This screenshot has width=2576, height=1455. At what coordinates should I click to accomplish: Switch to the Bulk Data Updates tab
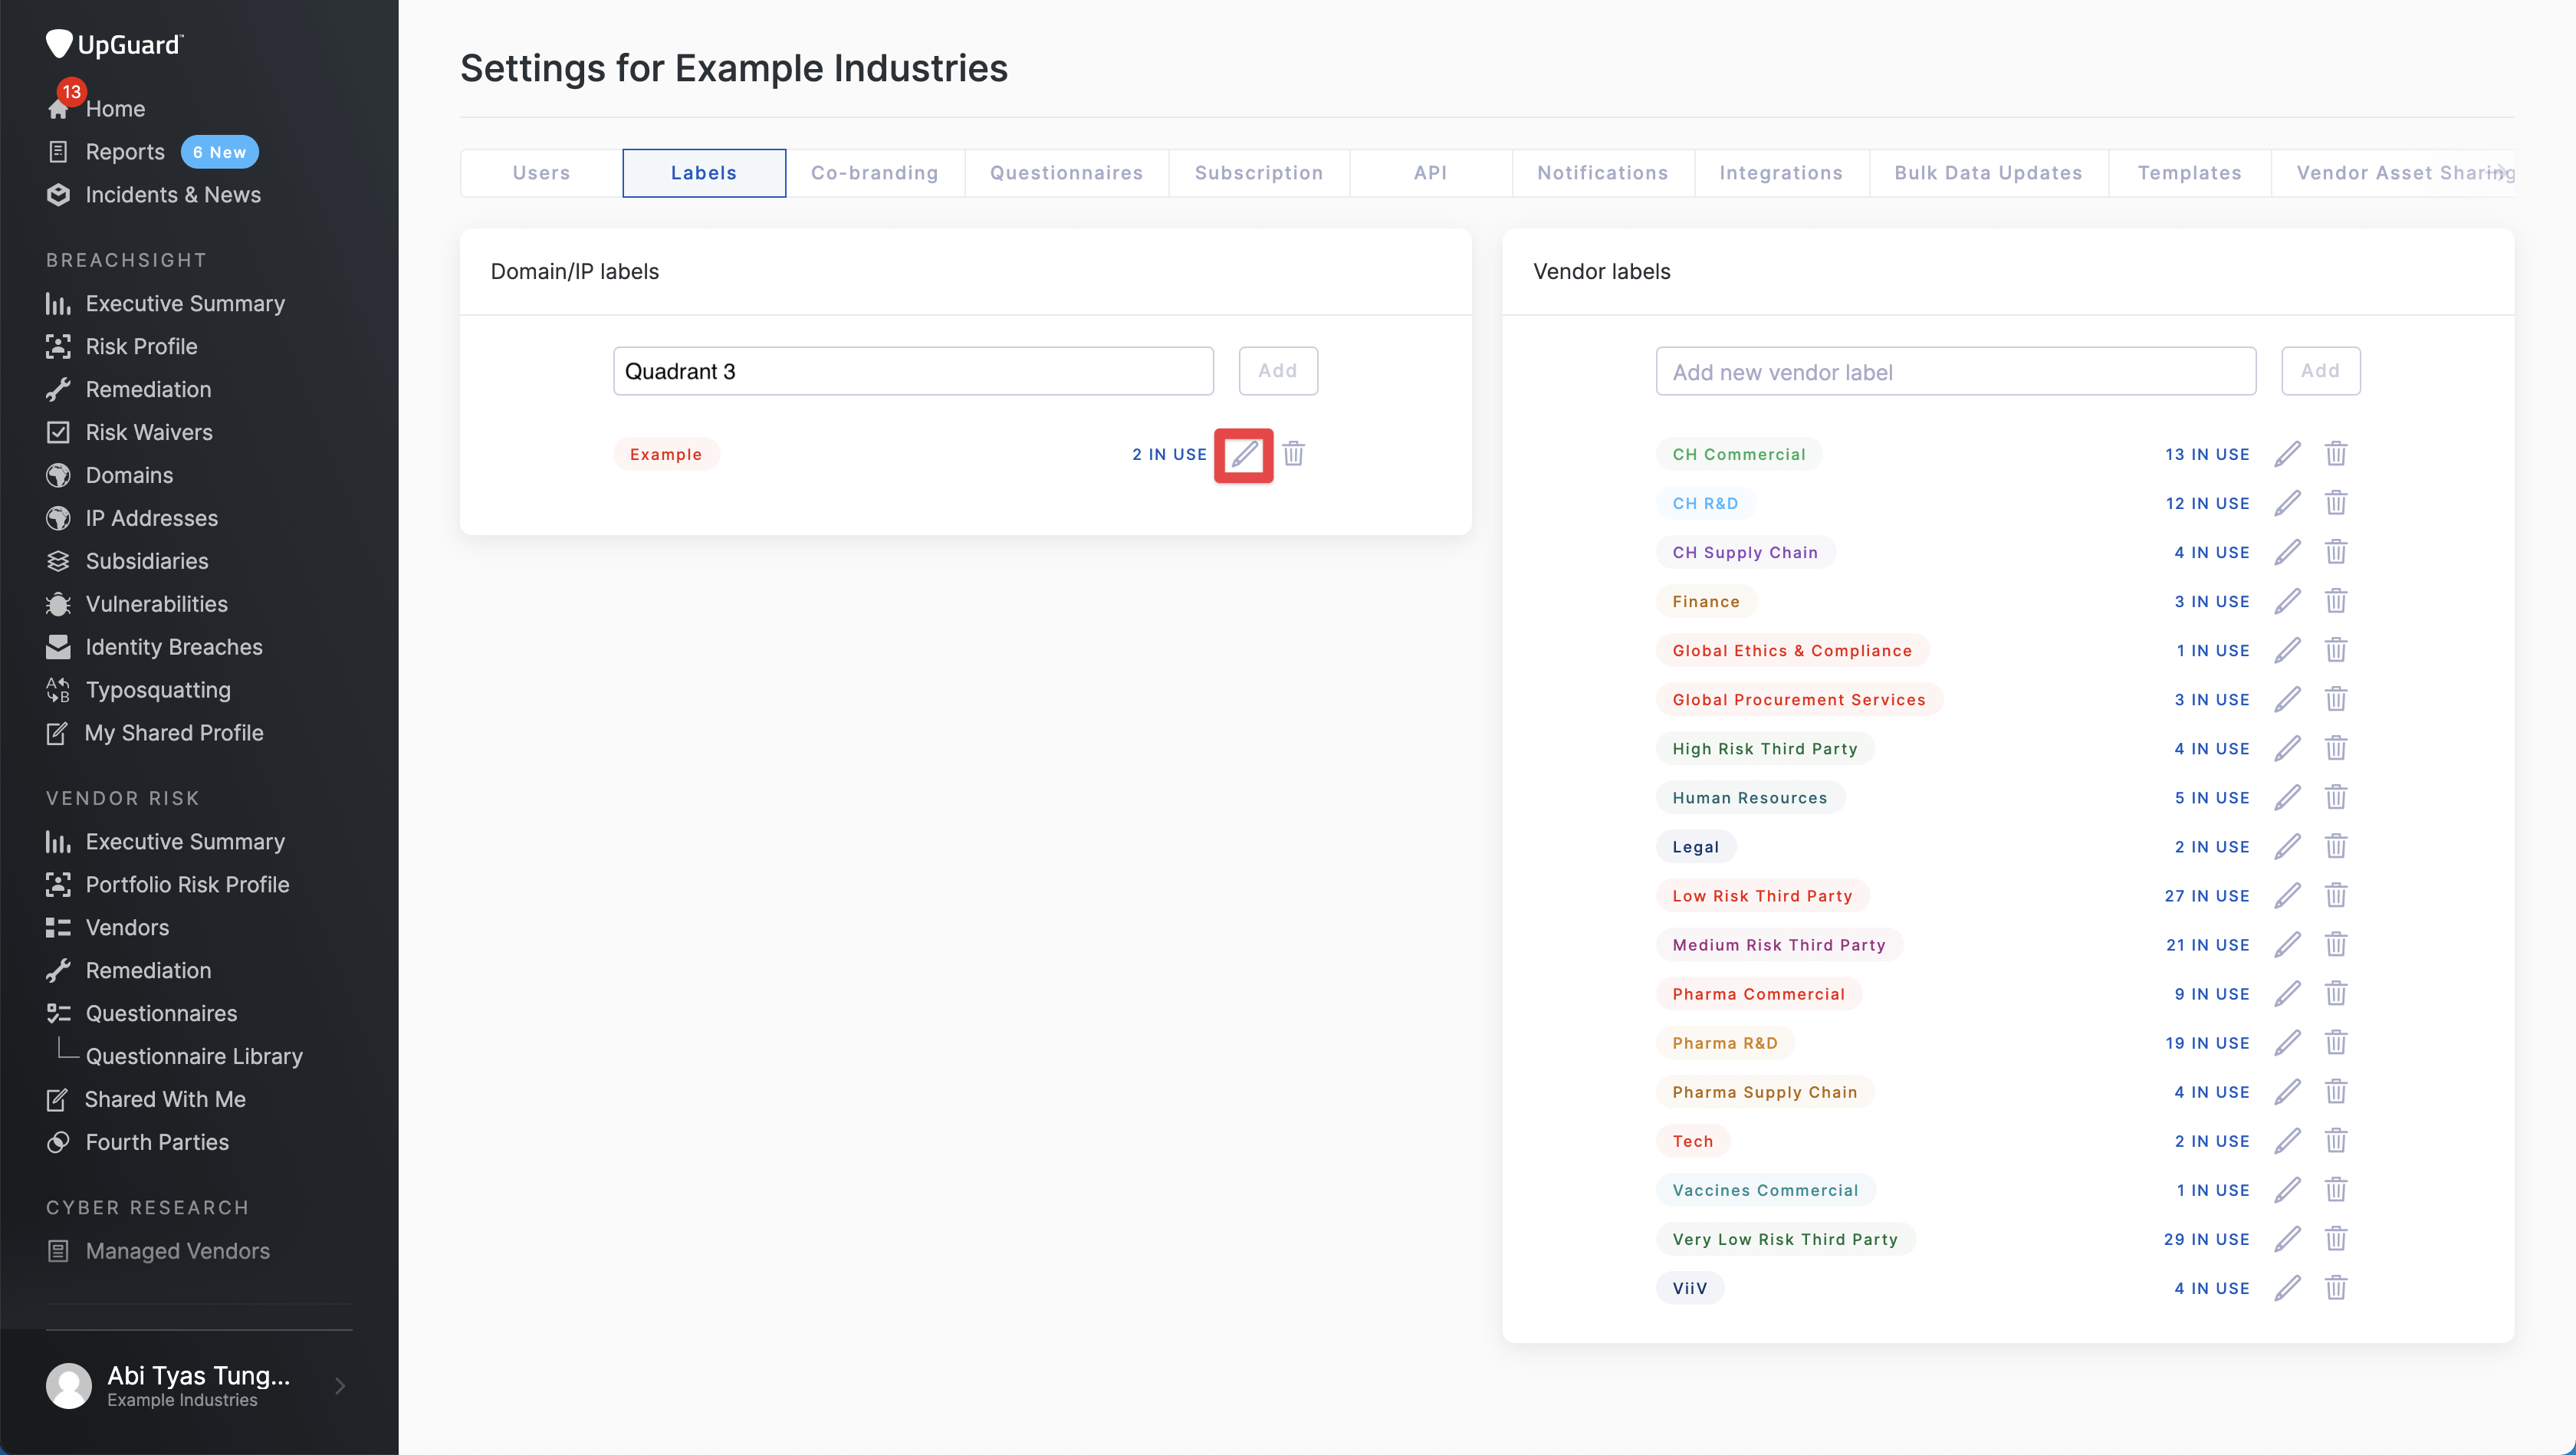tap(1988, 173)
